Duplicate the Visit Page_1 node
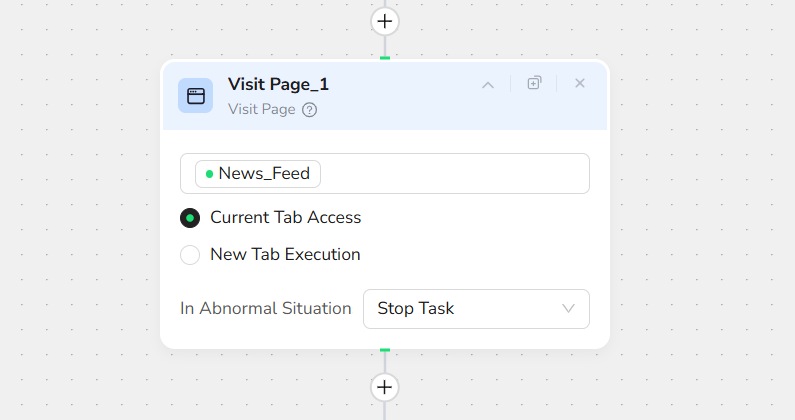The width and height of the screenshot is (795, 420). click(534, 83)
